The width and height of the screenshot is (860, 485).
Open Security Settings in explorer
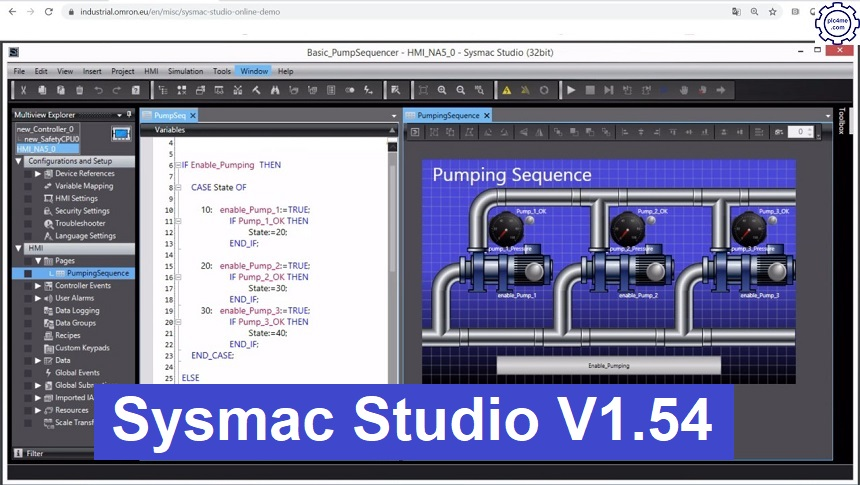click(82, 211)
